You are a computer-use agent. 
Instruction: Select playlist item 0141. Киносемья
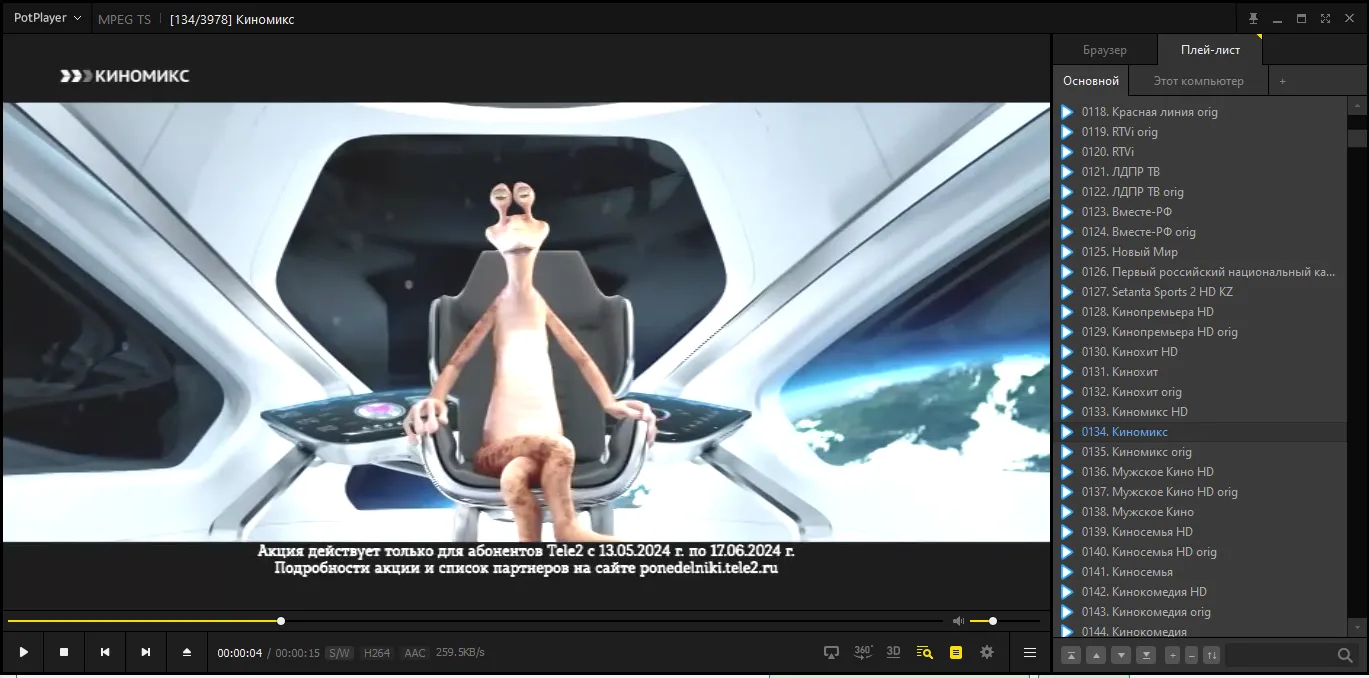point(1200,572)
